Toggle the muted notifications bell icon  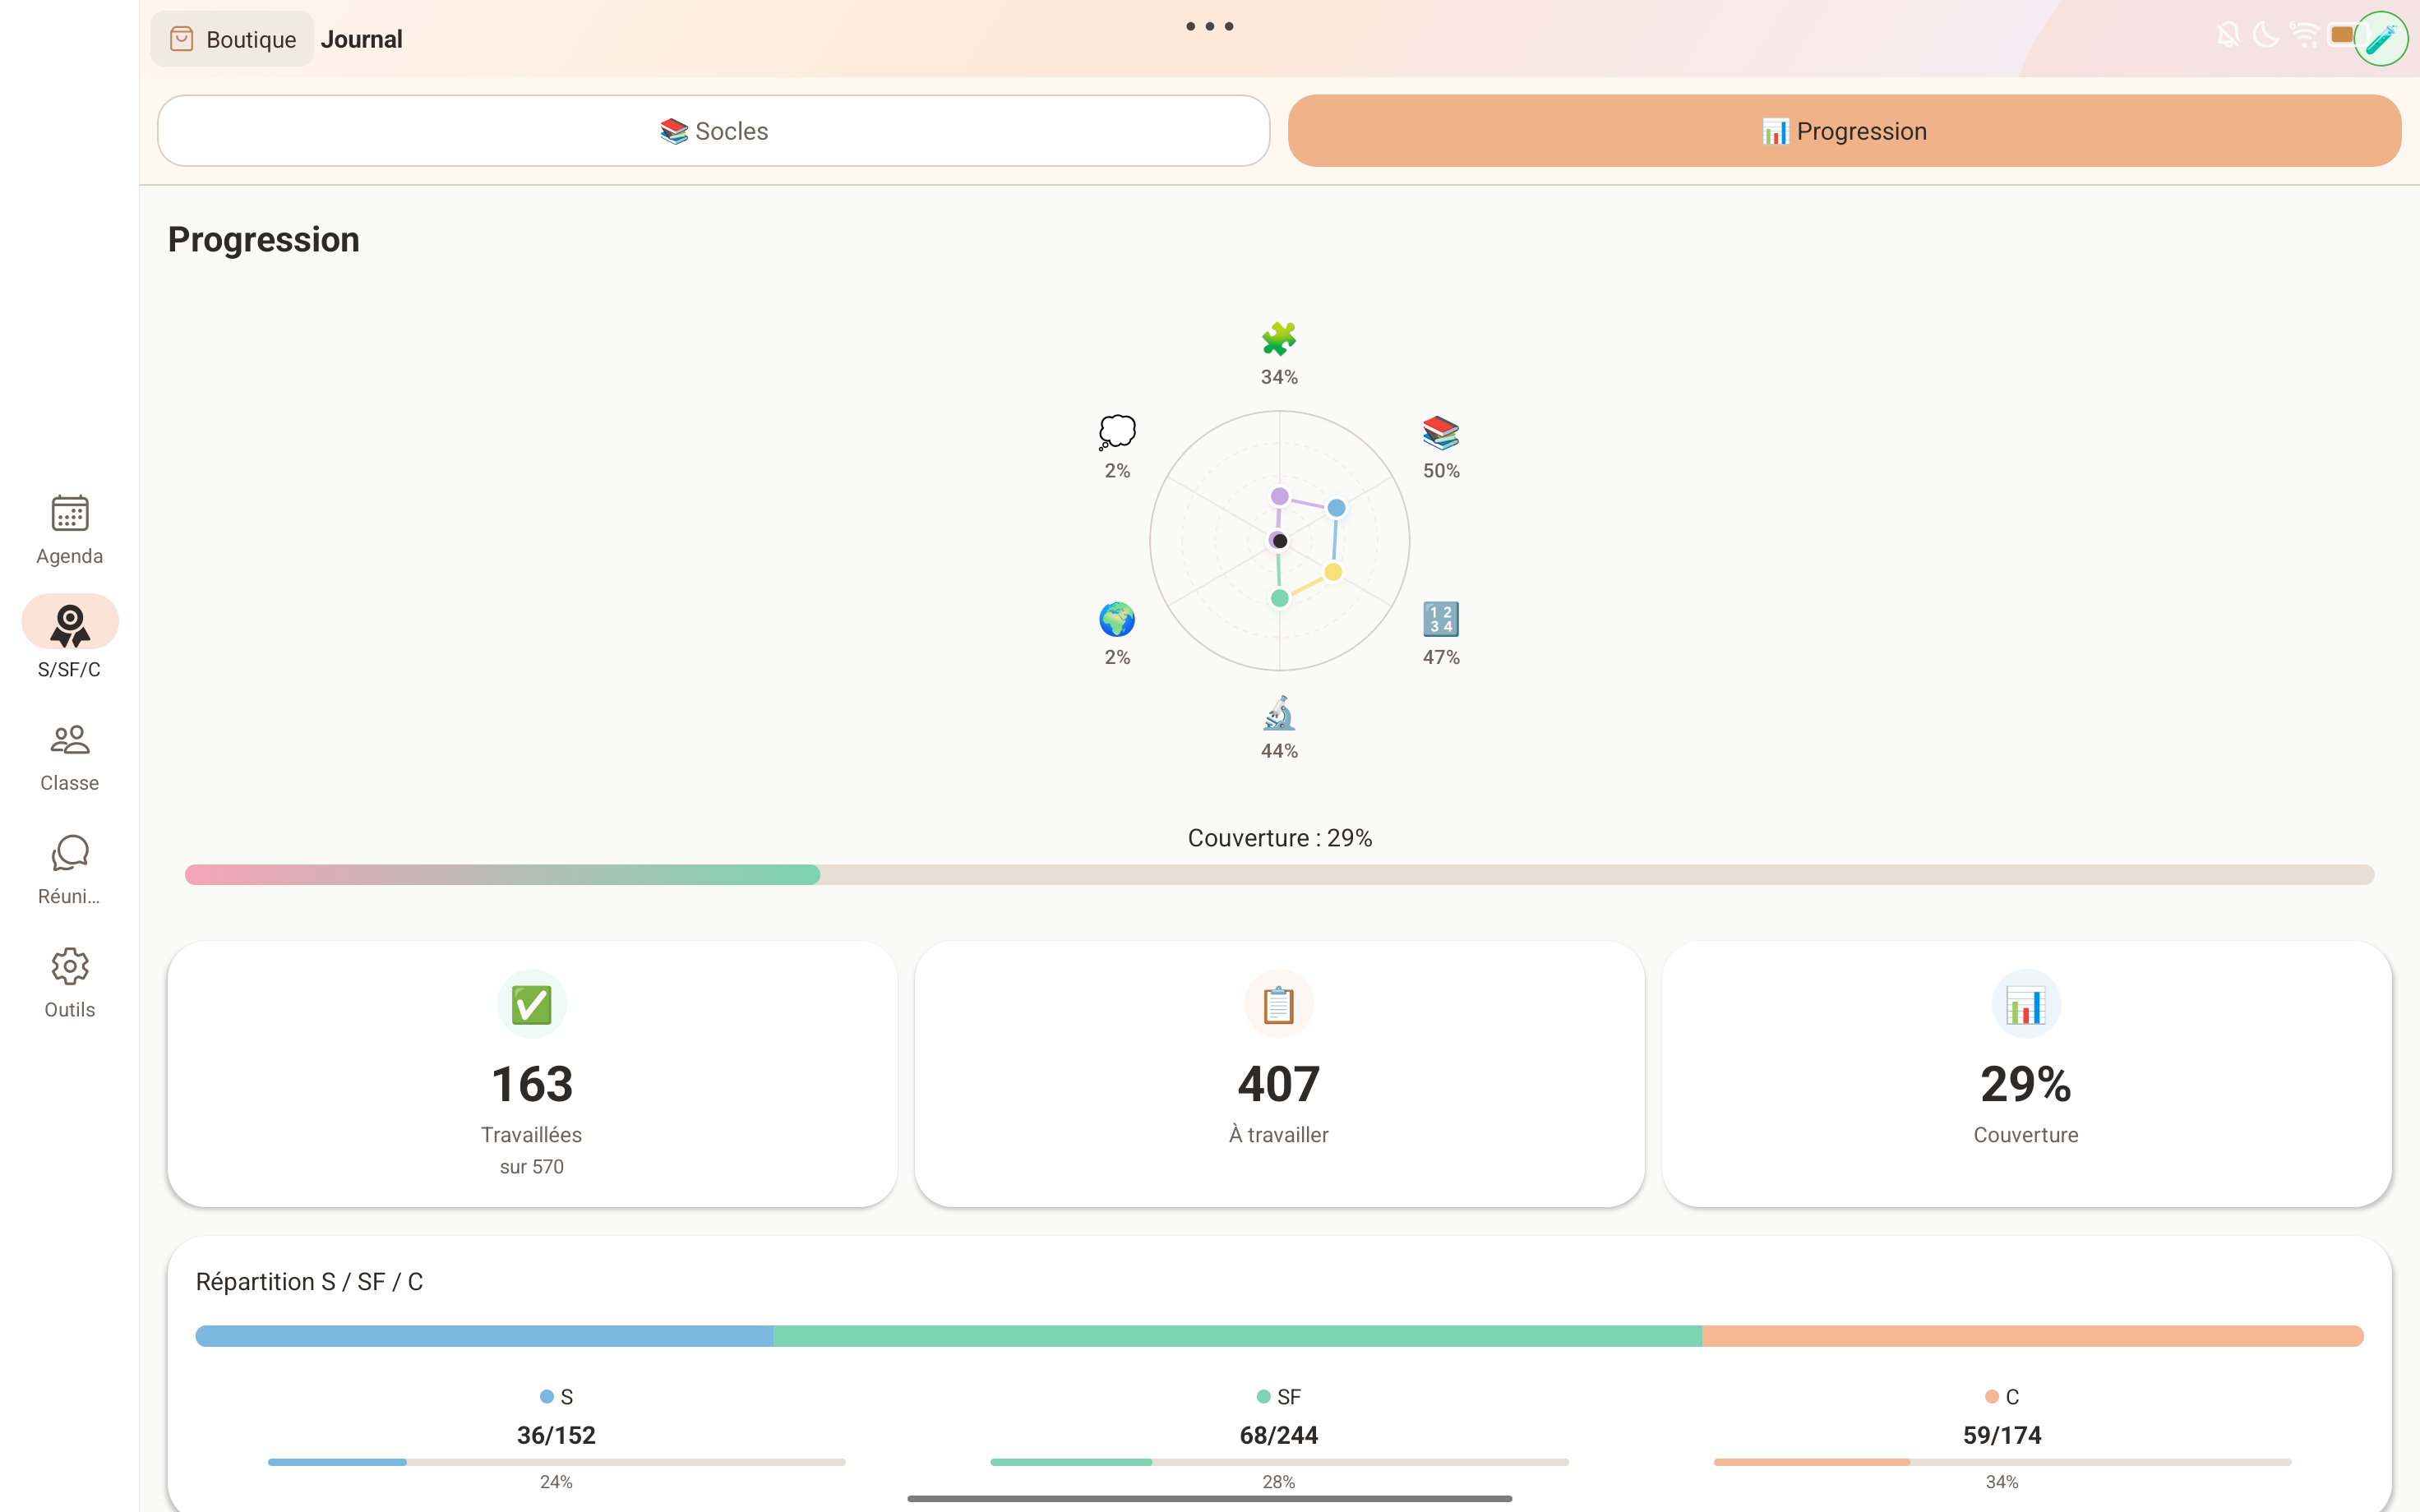pos(2228,36)
